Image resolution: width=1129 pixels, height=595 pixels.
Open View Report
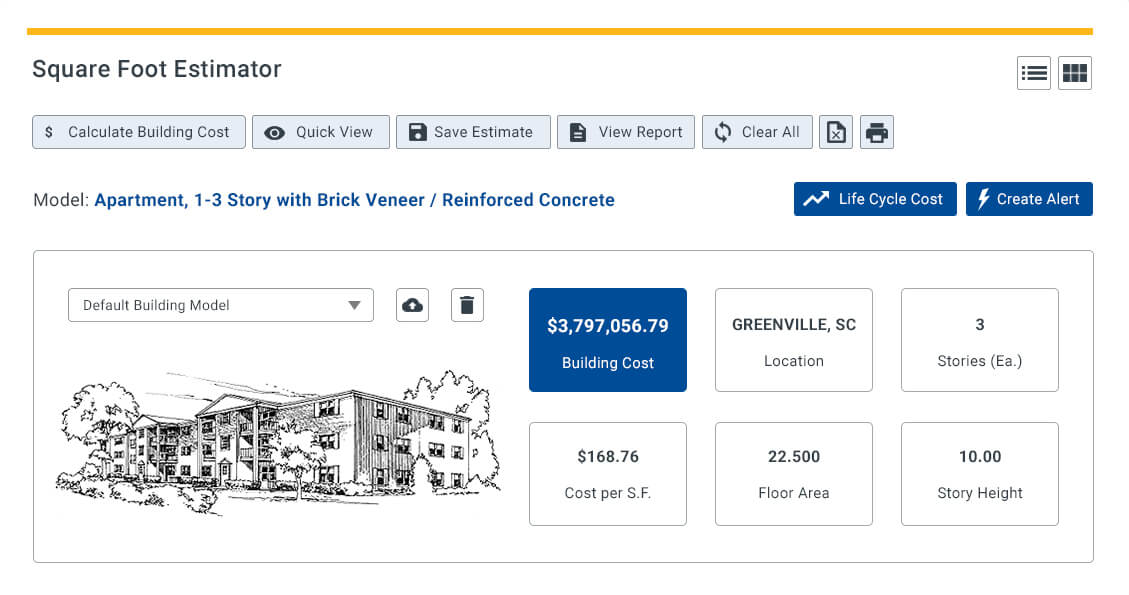(626, 132)
